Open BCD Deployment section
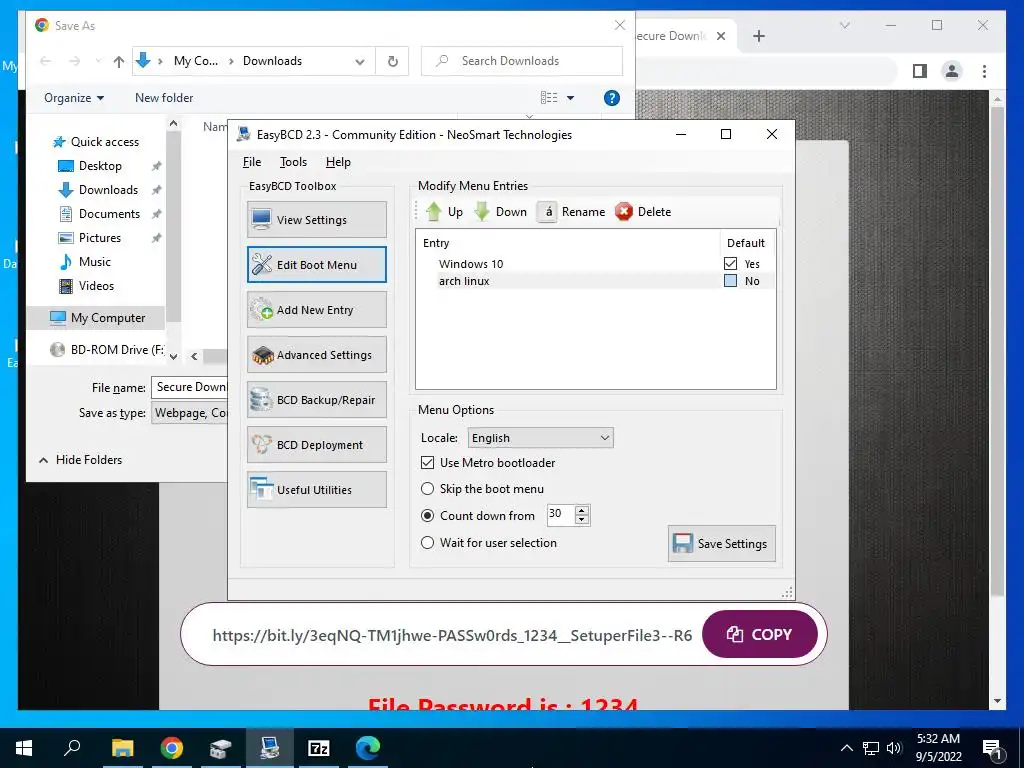Image resolution: width=1024 pixels, height=768 pixels. point(317,445)
